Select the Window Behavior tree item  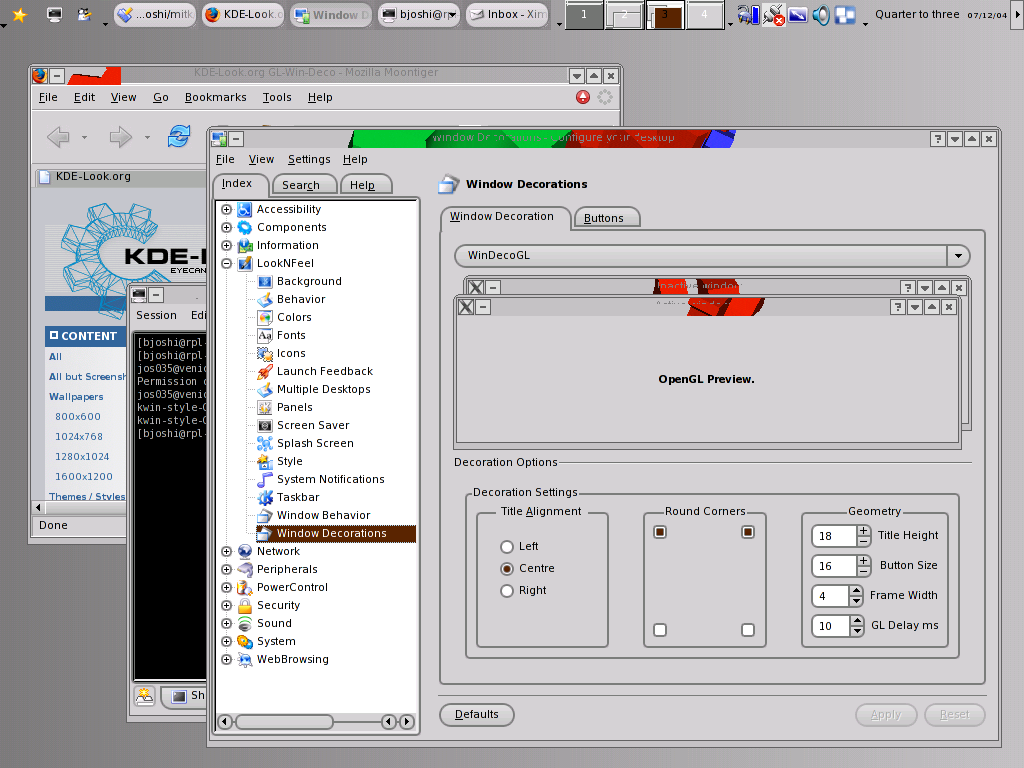tap(323, 515)
